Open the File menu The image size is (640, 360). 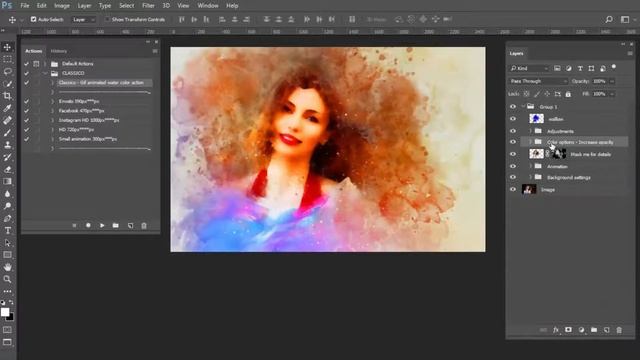tap(25, 6)
